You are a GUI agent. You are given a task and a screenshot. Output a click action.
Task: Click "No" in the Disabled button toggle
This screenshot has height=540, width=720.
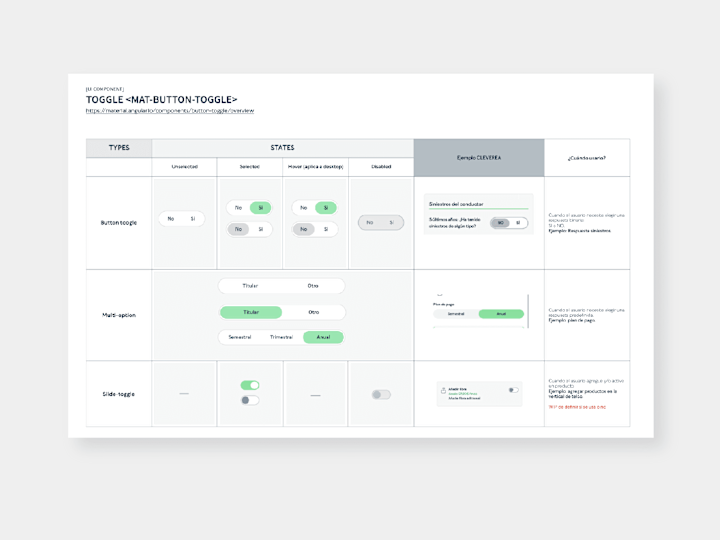pos(370,222)
